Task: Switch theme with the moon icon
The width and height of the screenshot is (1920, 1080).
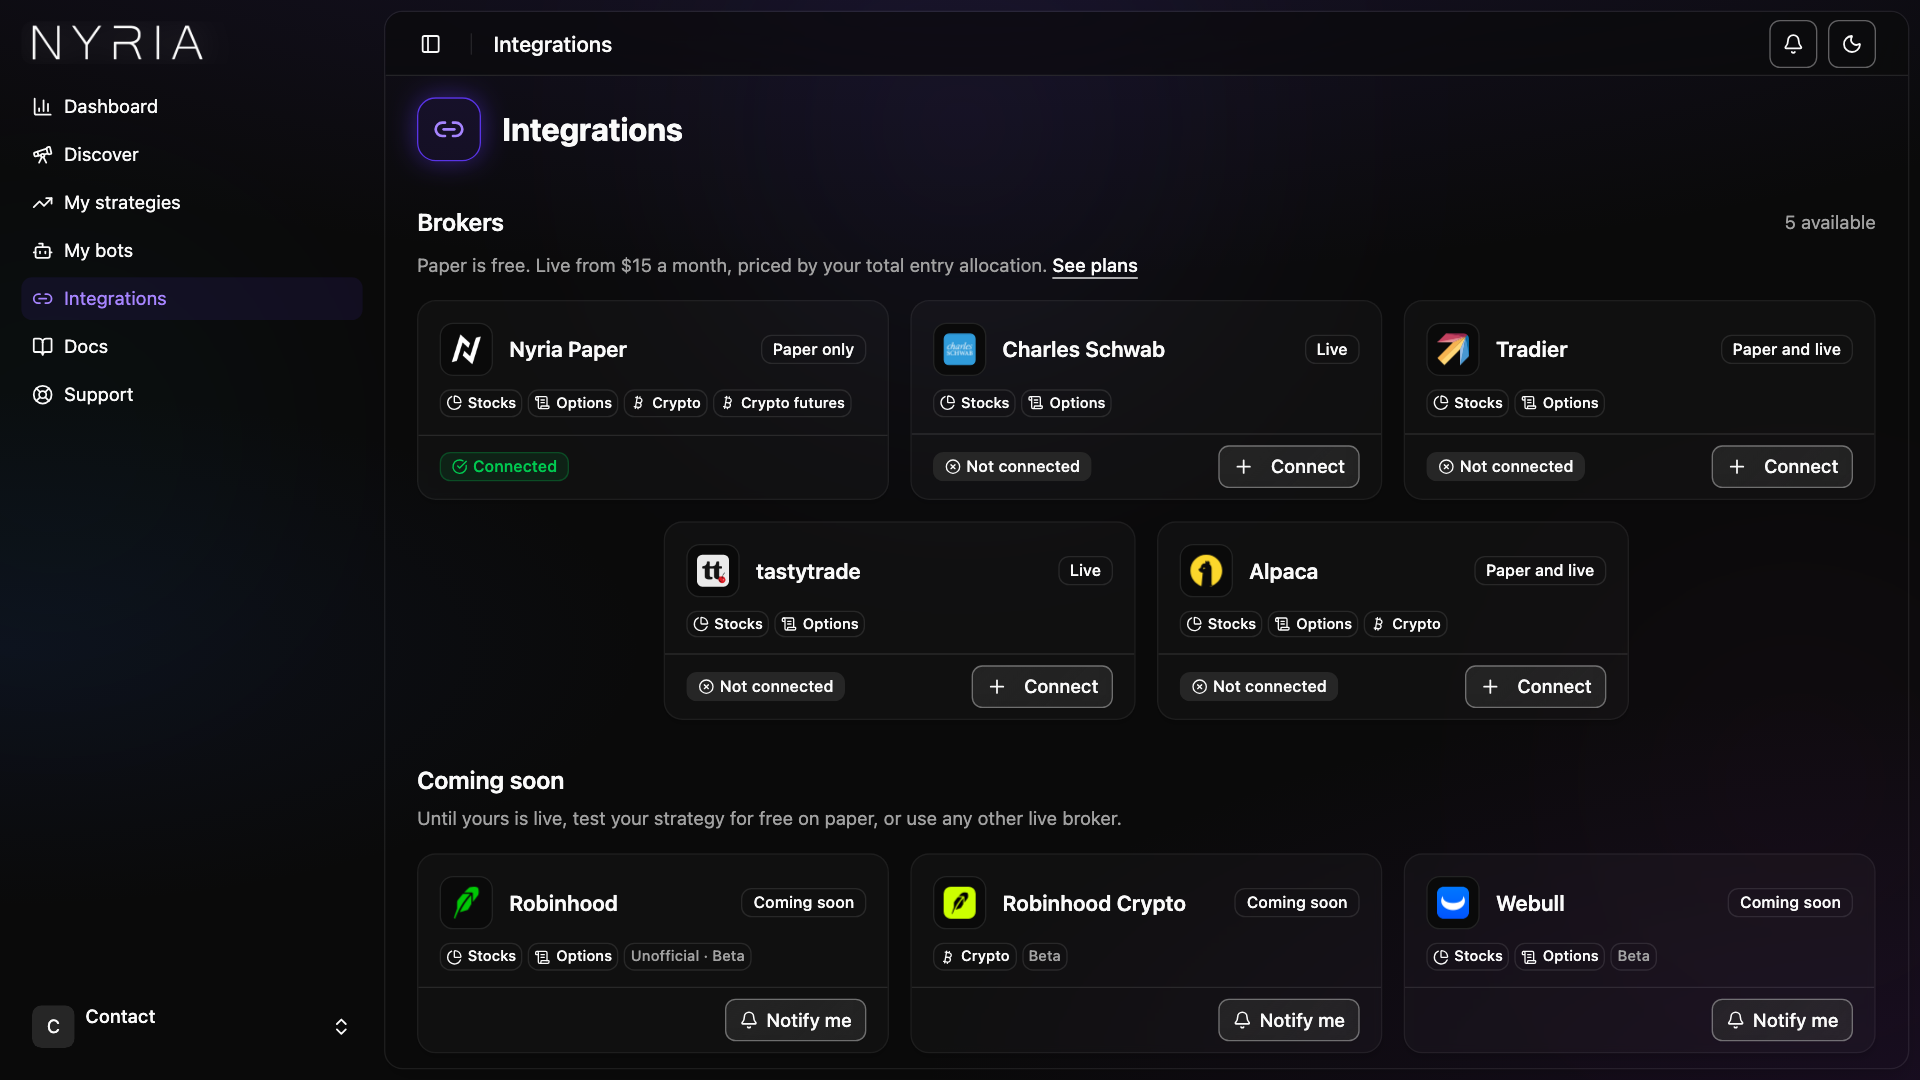Action: [1852, 44]
